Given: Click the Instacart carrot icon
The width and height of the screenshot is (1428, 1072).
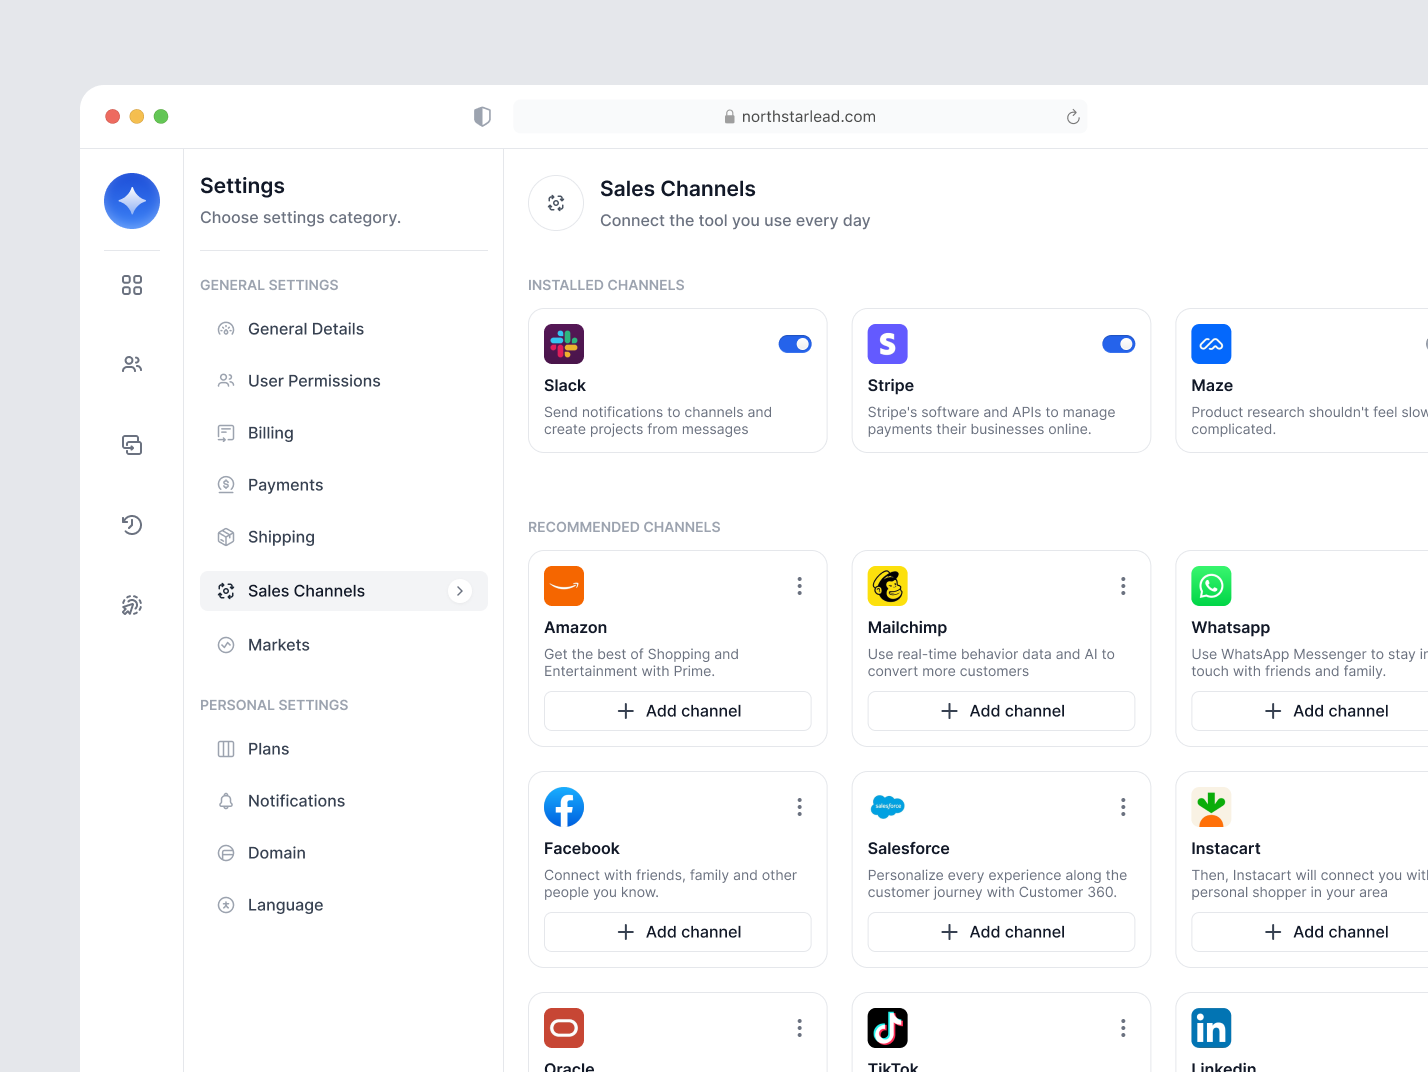Looking at the screenshot, I should tap(1211, 807).
